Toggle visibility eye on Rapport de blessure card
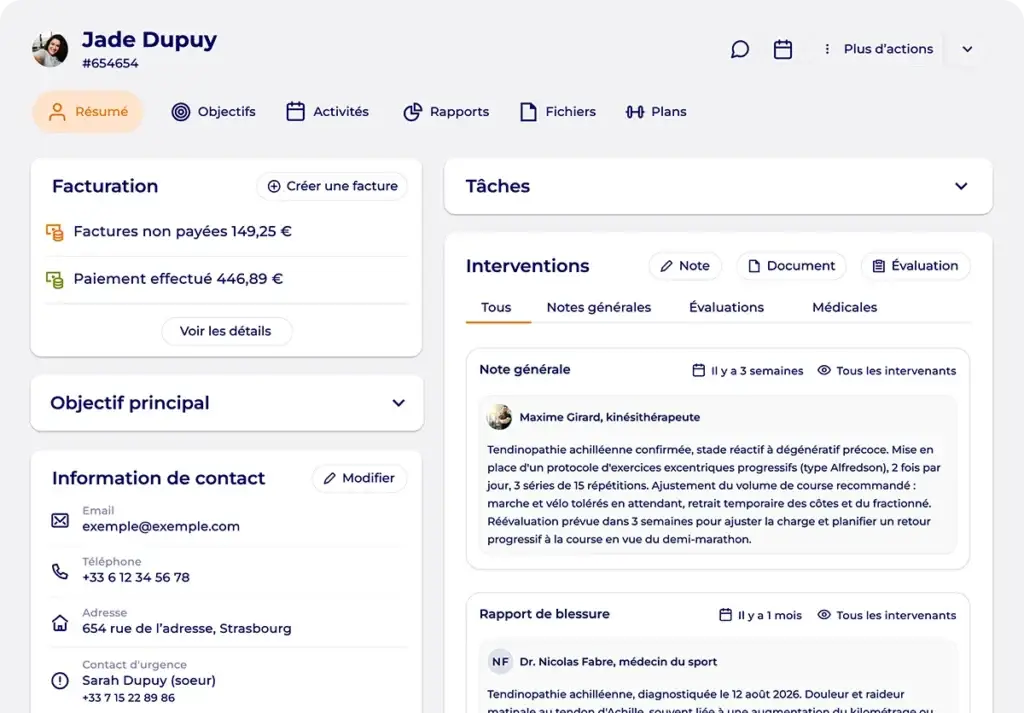 [x=824, y=614]
